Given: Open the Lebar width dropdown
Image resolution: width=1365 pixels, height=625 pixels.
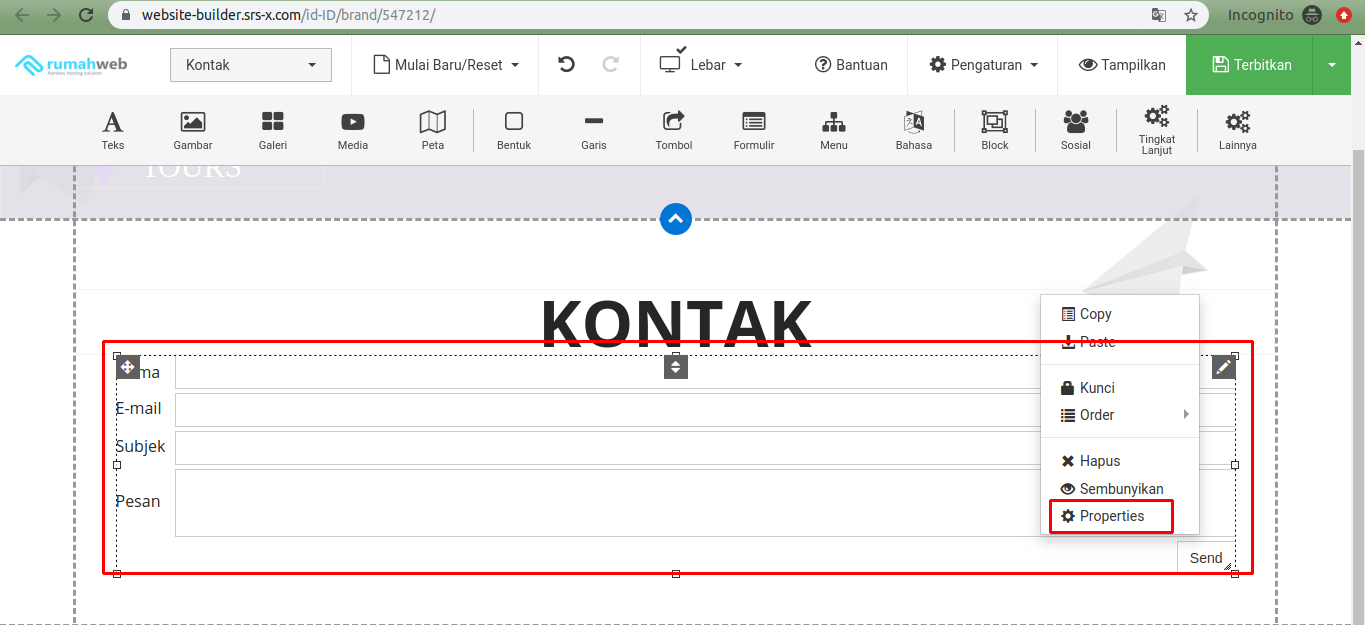Looking at the screenshot, I should pyautogui.click(x=700, y=65).
